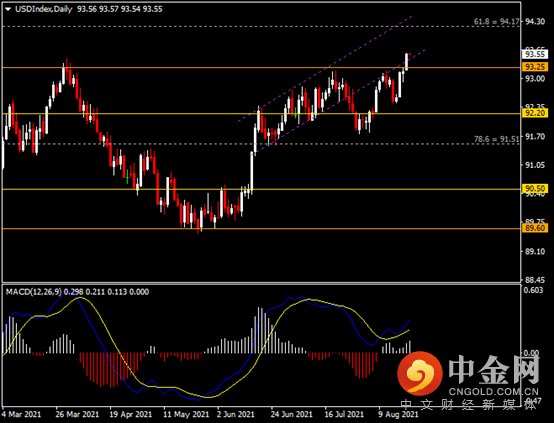Click the OHLC values 93.56 93.57 93.54 93.55
The height and width of the screenshot is (423, 554).
pyautogui.click(x=120, y=9)
